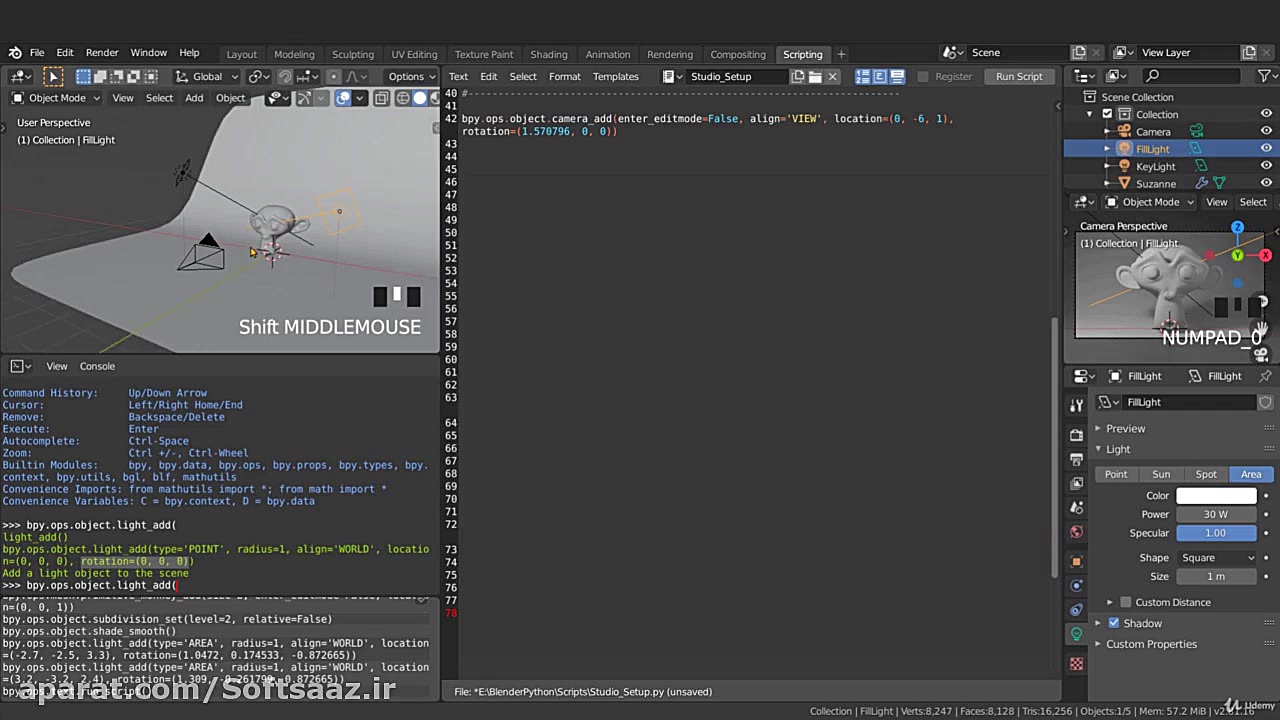Enable the Custom Distance checkbox
The width and height of the screenshot is (1280, 720).
tap(1126, 602)
